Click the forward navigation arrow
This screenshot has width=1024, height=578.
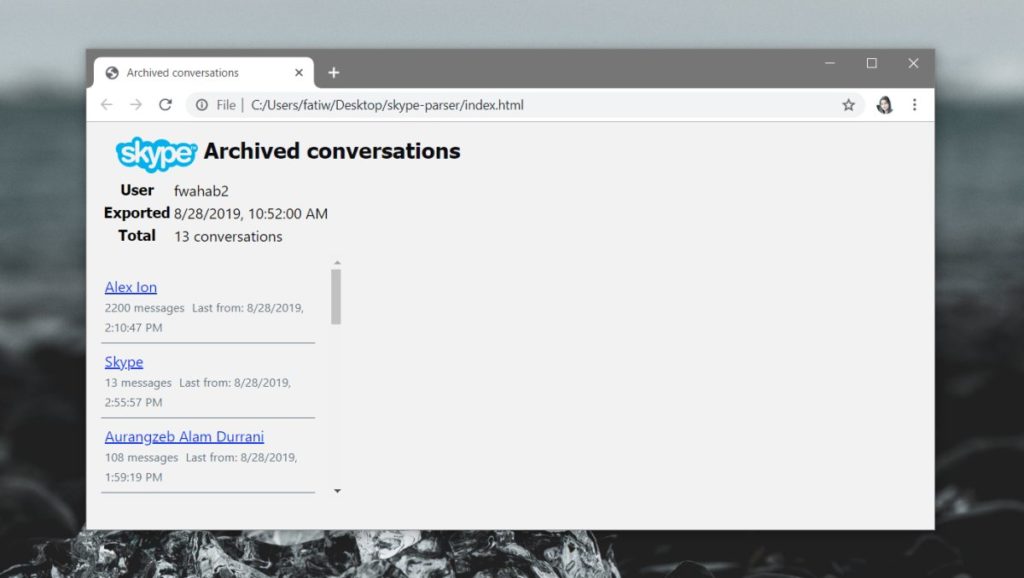point(135,104)
